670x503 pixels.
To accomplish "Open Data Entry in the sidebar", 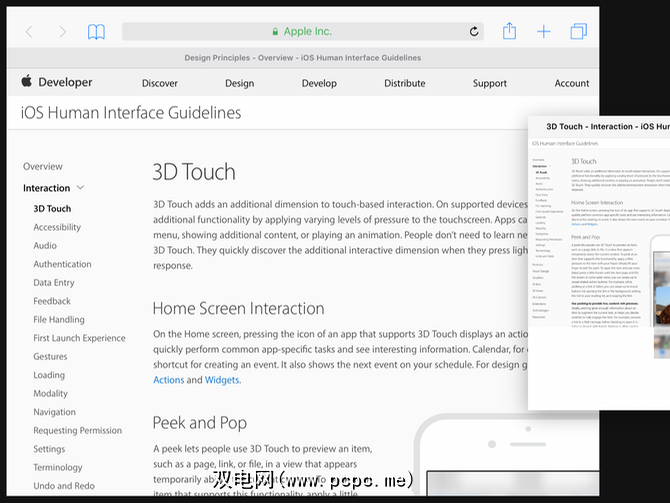I will tap(54, 282).
